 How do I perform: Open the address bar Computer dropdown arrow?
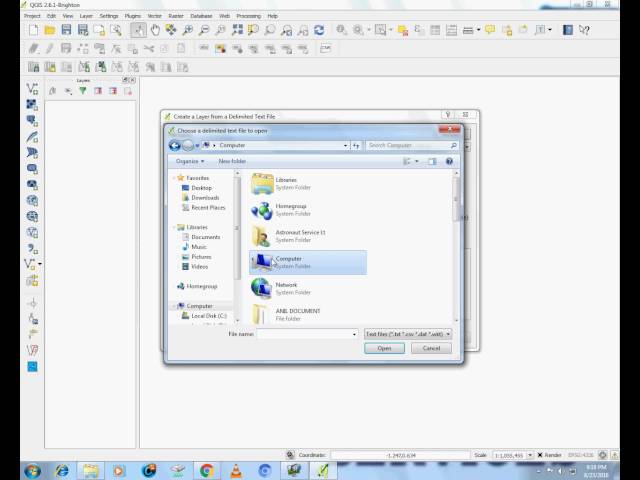[345, 145]
